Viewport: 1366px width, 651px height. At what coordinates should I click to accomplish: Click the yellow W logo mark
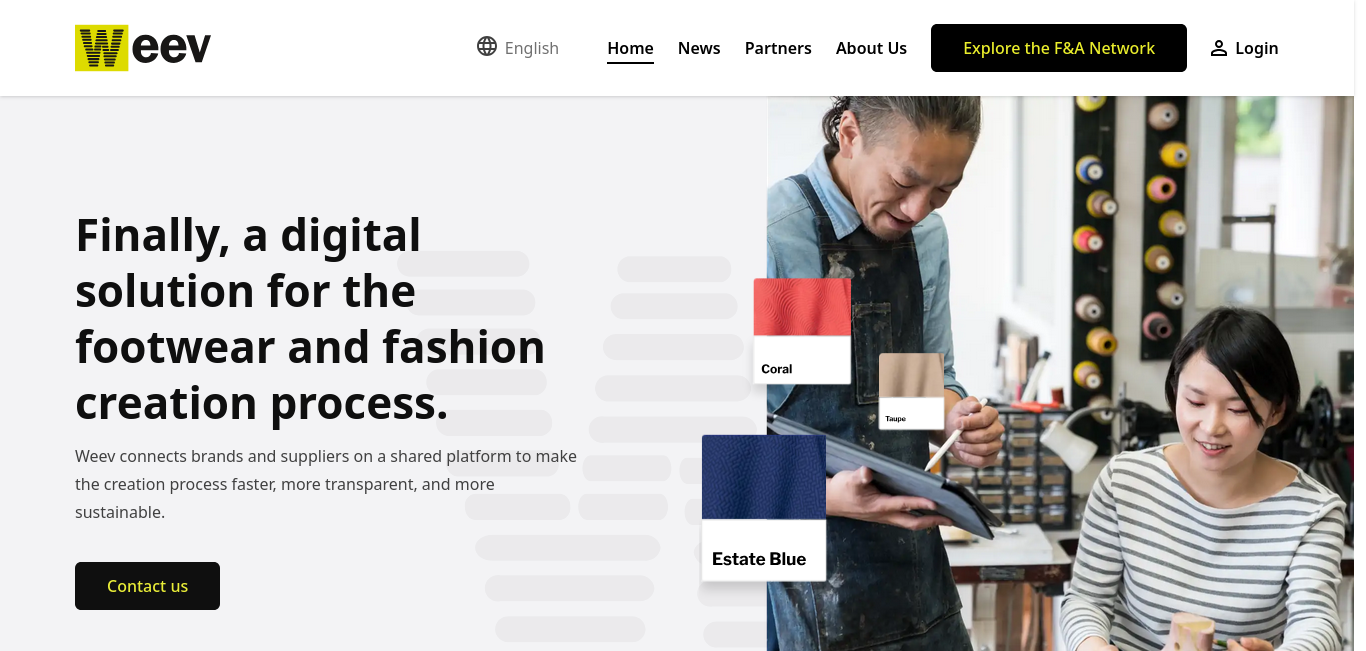(101, 48)
